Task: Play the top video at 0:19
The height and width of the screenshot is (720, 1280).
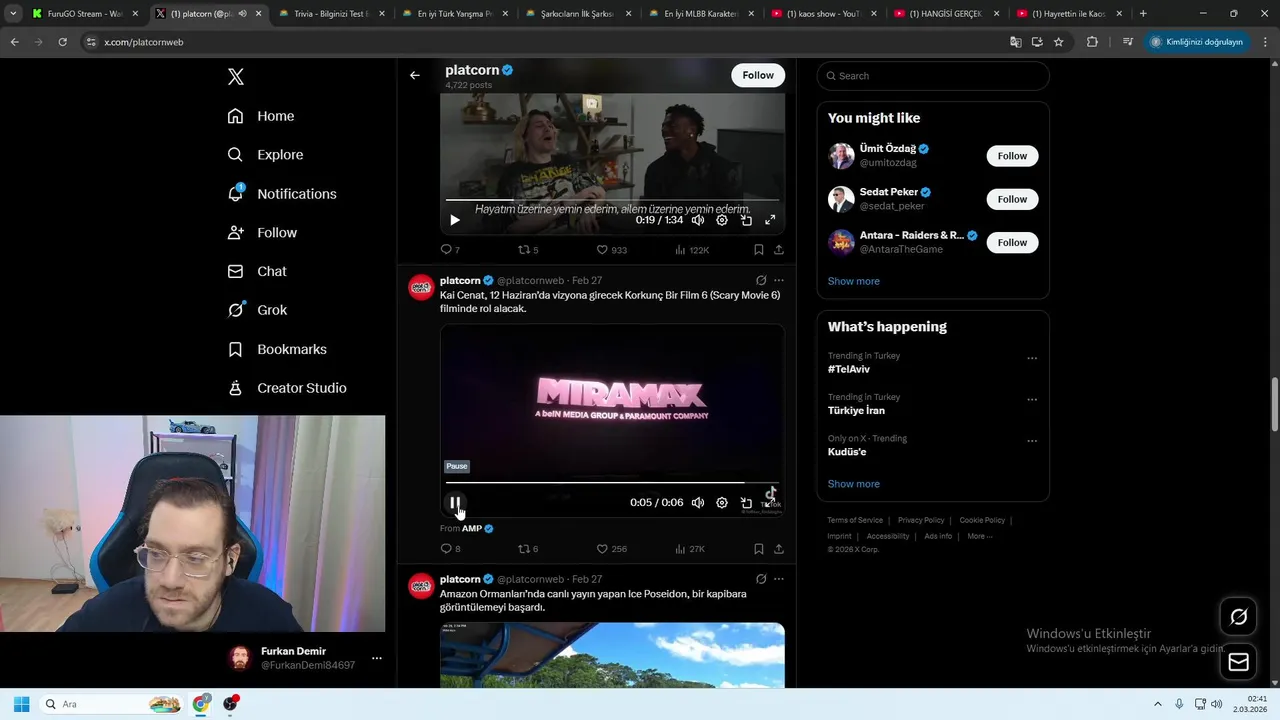Action: click(455, 220)
